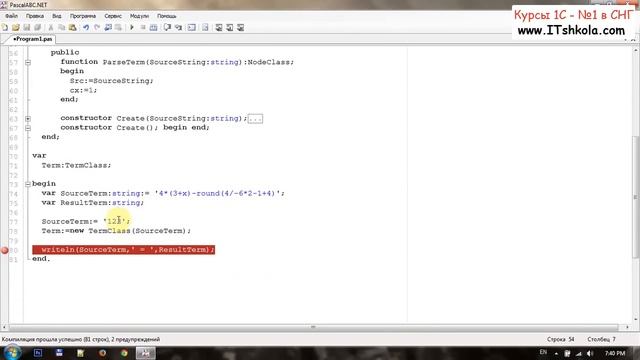Image resolution: width=640 pixels, height=360 pixels.
Task: Click the scroll-down arrow of the editor
Action: 636,320
